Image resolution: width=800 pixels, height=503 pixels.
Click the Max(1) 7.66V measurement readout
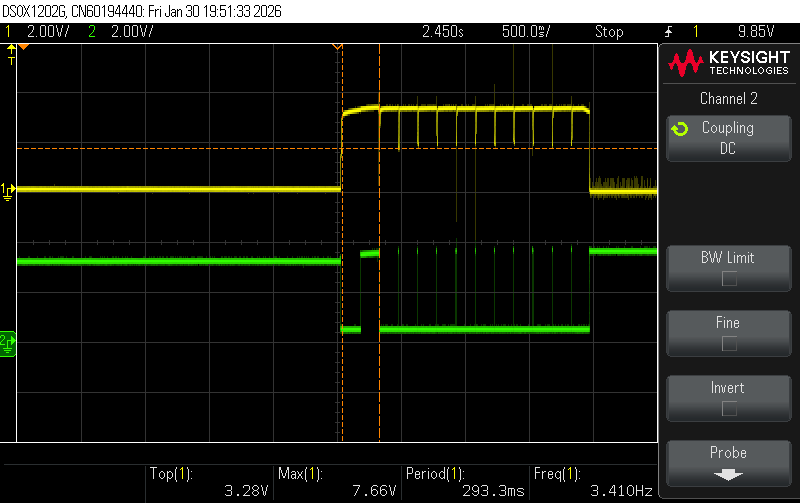pyautogui.click(x=337, y=482)
